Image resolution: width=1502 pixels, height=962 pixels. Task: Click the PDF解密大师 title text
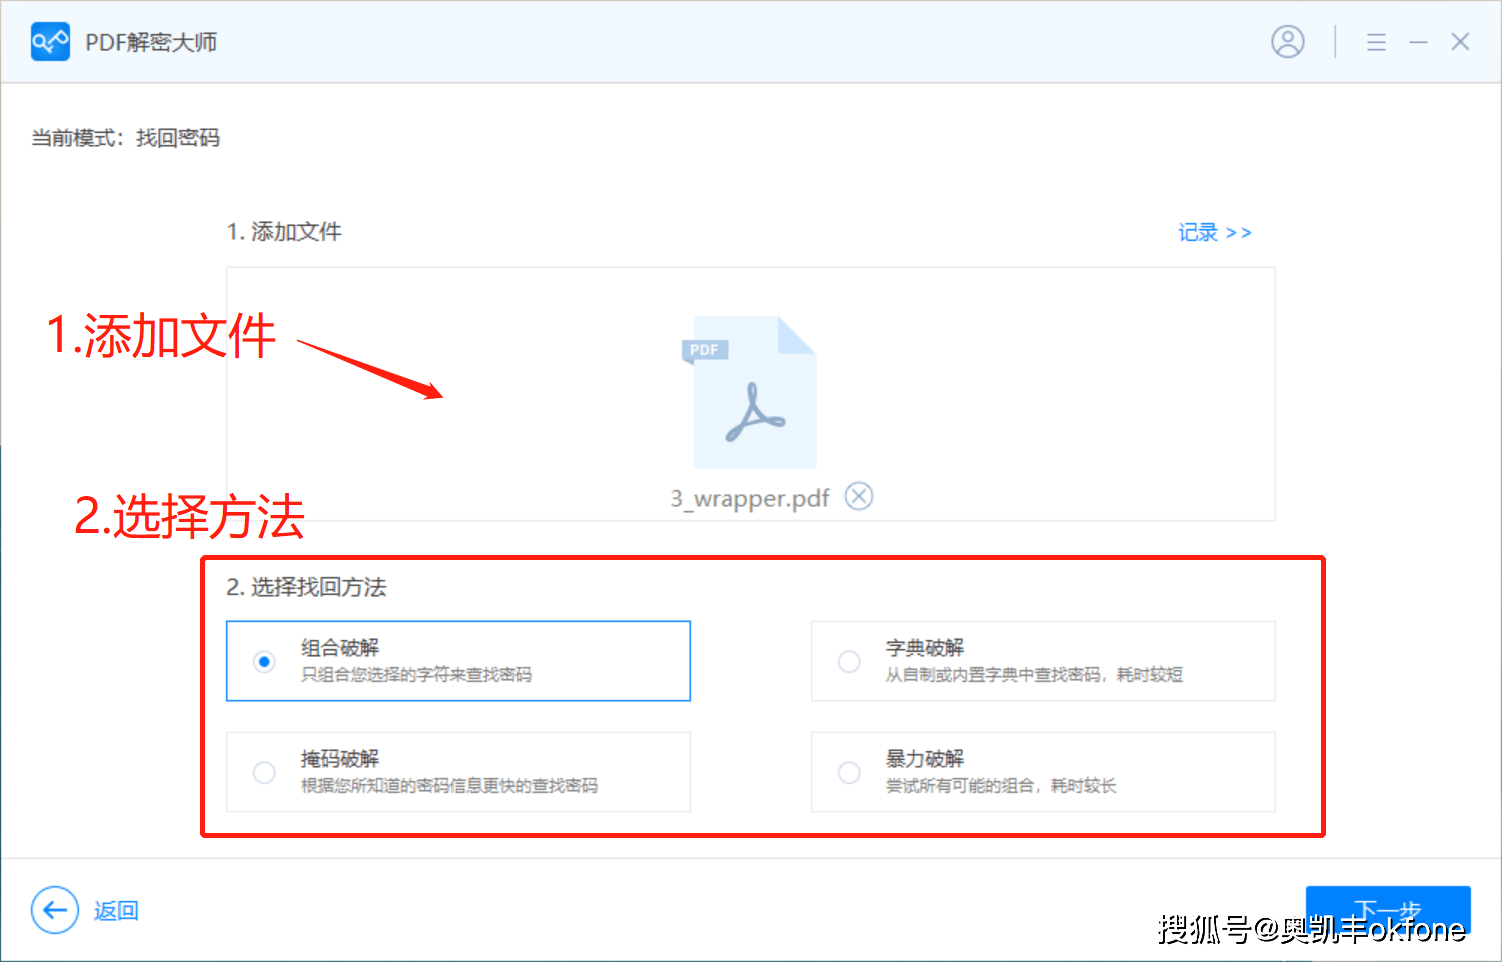click(151, 42)
